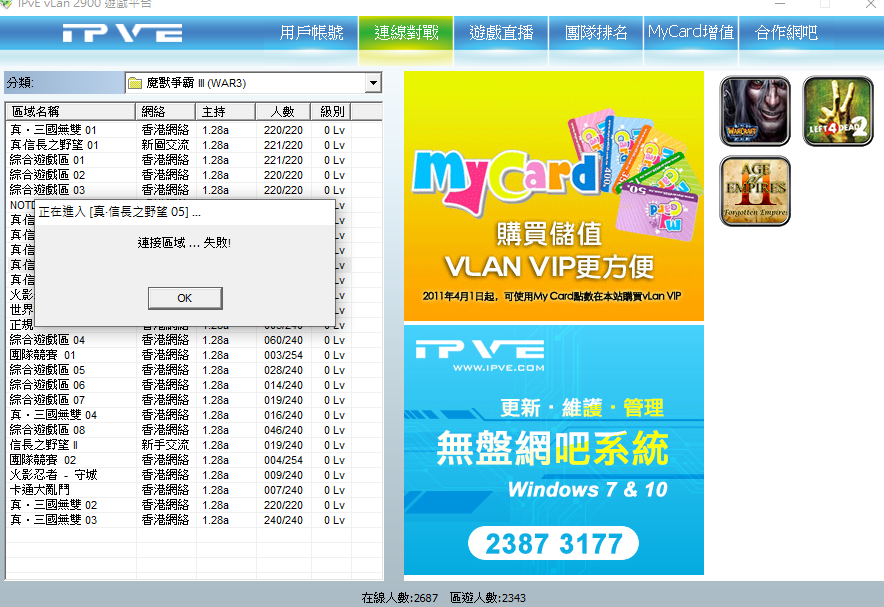Open the 合作網吧 tab

786,33
